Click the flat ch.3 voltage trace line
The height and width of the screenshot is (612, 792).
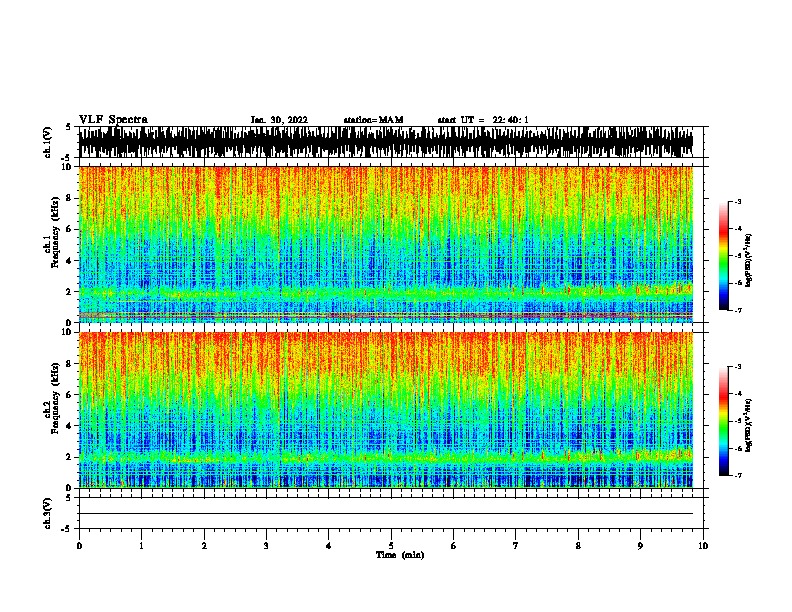386,514
